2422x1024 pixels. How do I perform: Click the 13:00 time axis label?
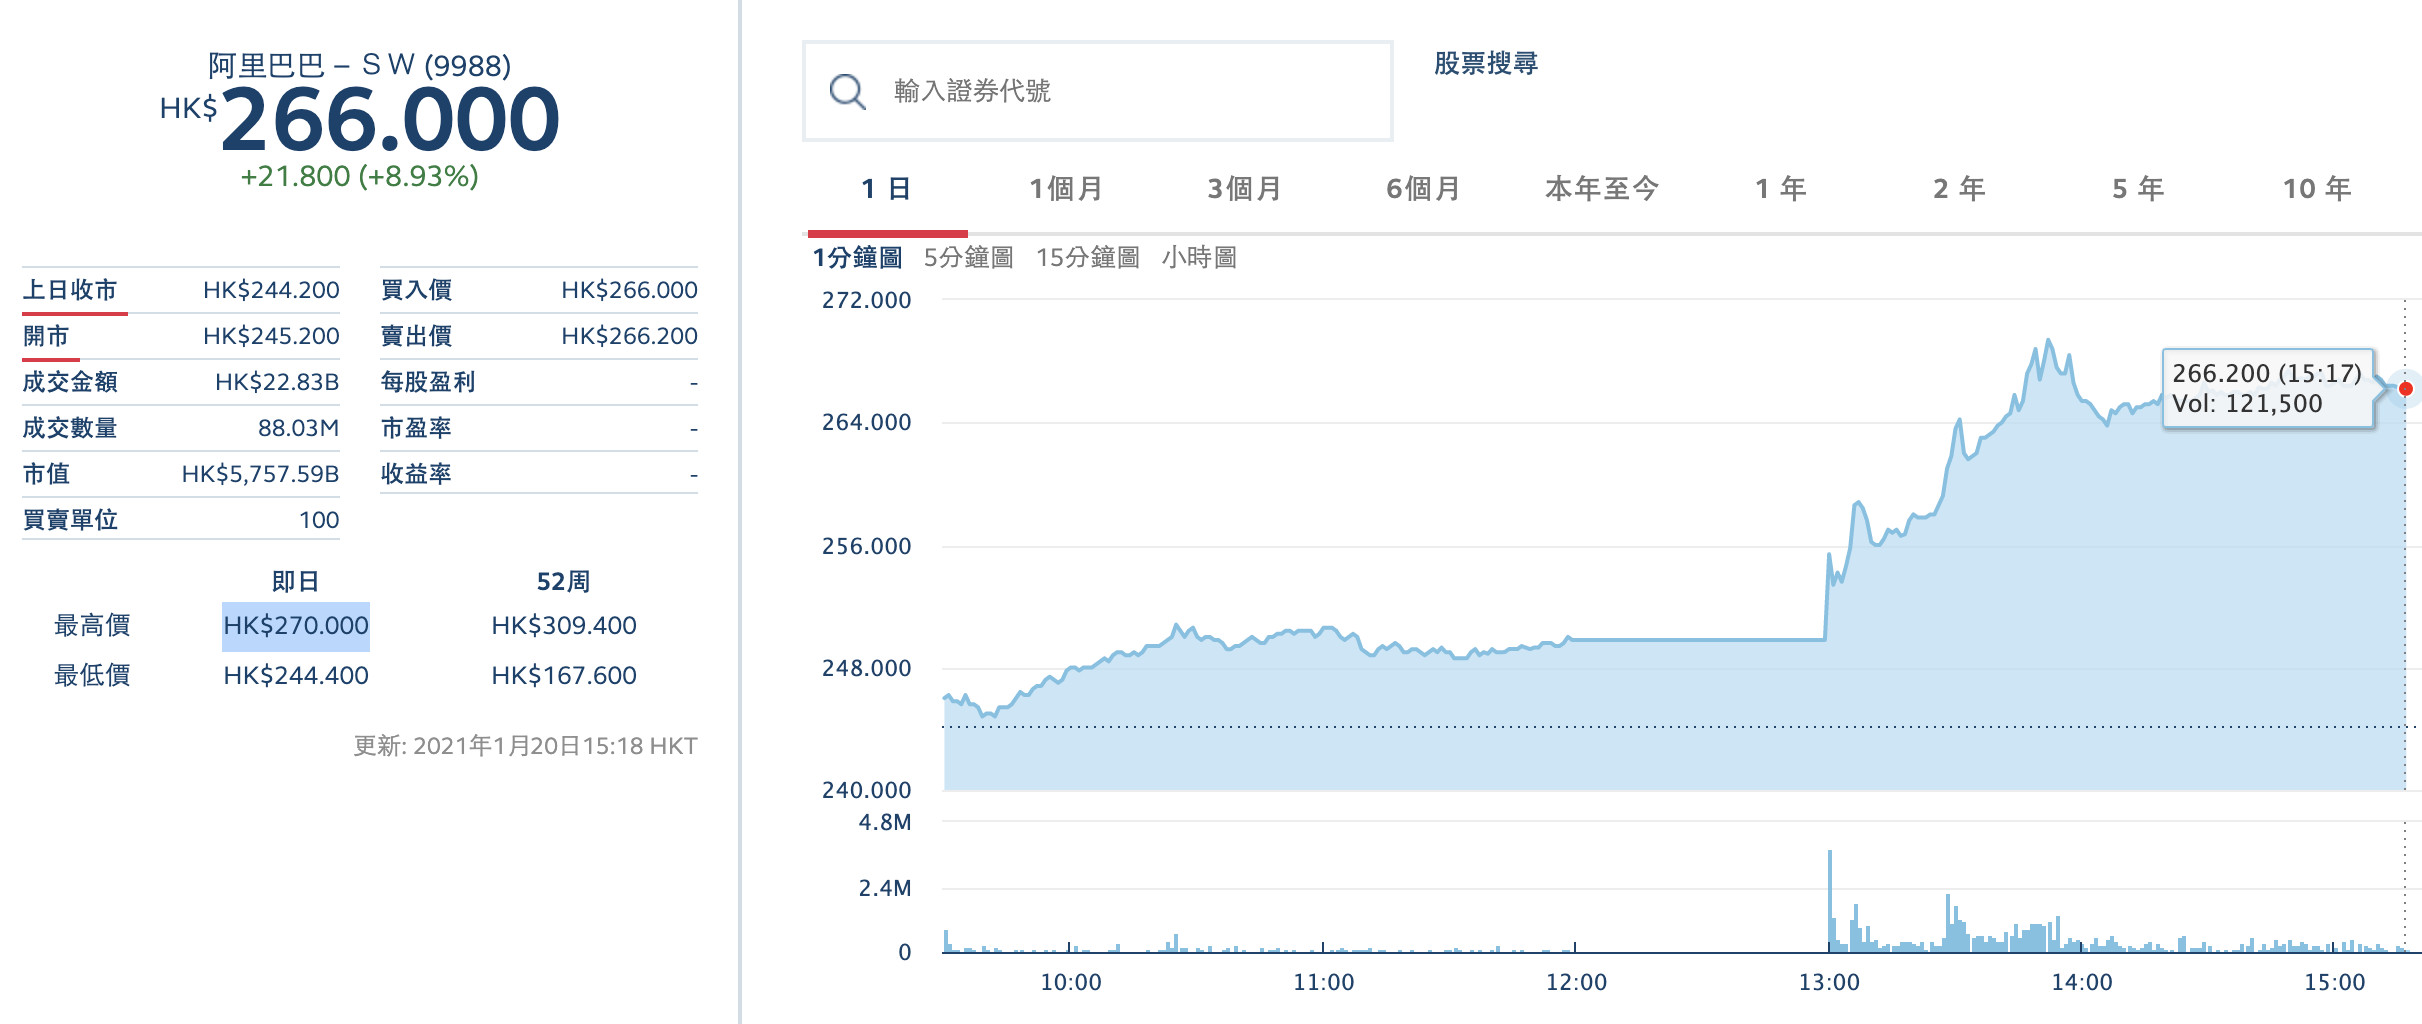coord(1829,983)
